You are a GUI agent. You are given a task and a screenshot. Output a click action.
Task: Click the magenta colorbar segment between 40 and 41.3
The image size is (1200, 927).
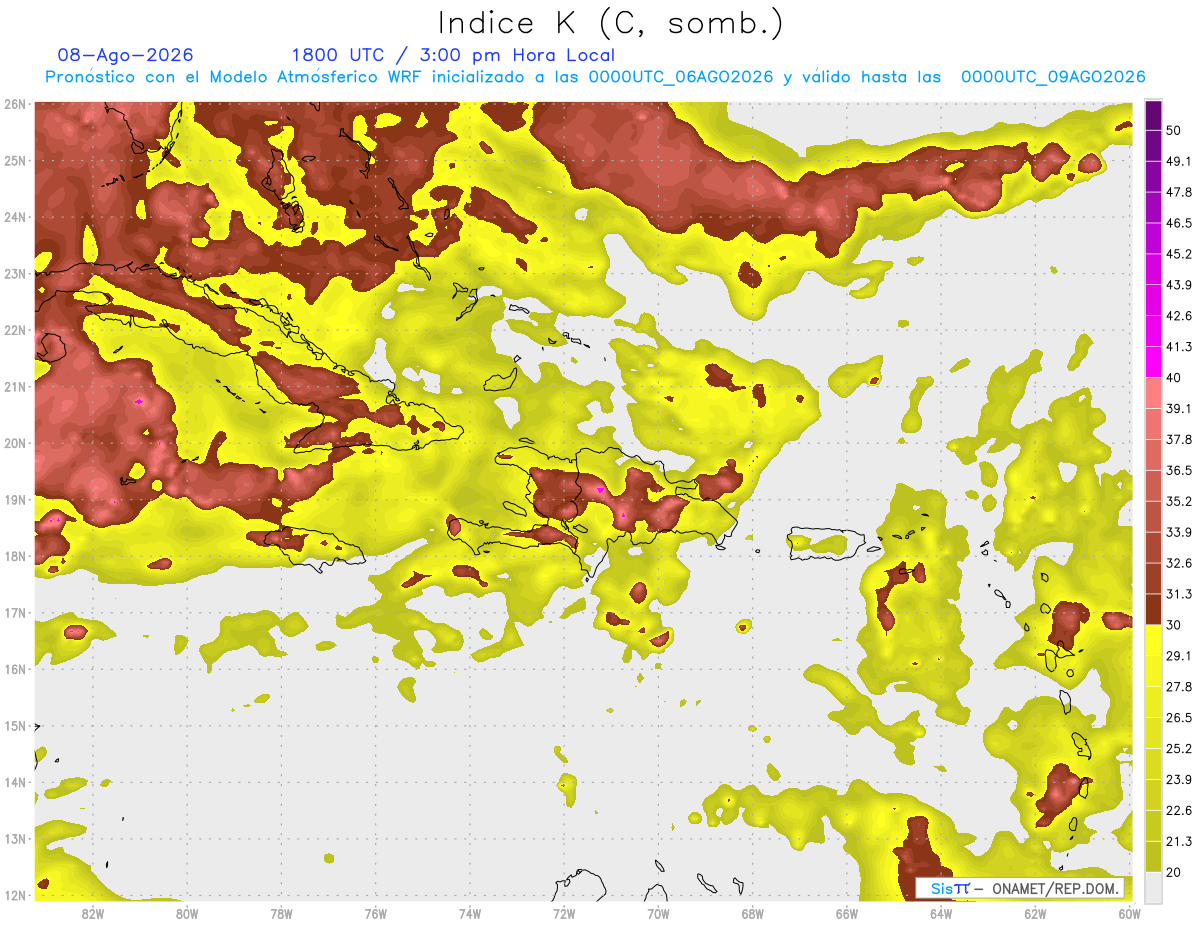pyautogui.click(x=1153, y=362)
